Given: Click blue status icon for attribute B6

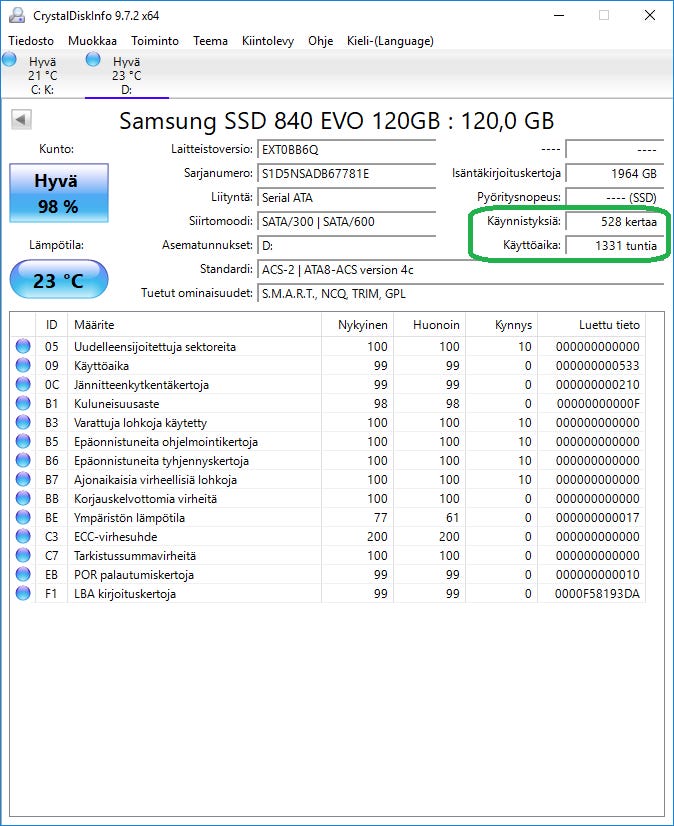Looking at the screenshot, I should pyautogui.click(x=23, y=460).
